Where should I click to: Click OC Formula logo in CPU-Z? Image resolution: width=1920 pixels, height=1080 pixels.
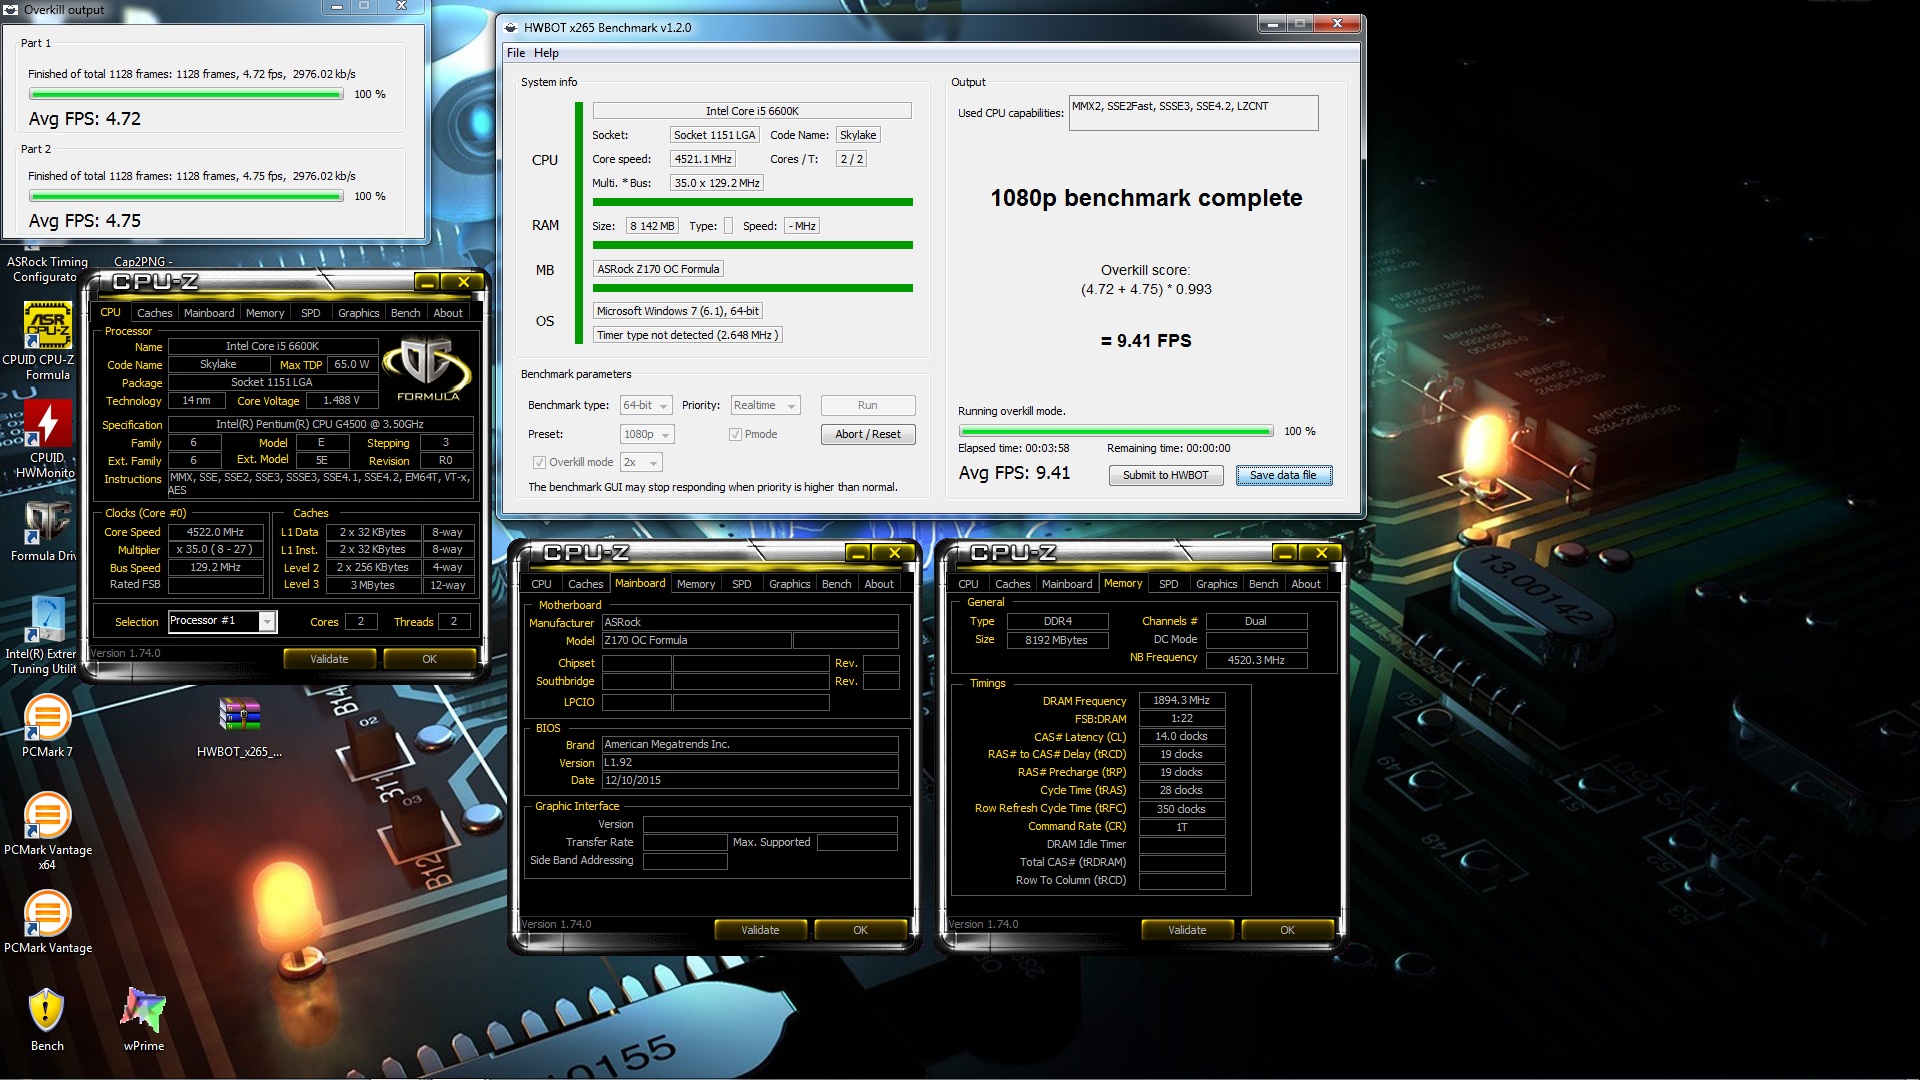click(x=427, y=369)
